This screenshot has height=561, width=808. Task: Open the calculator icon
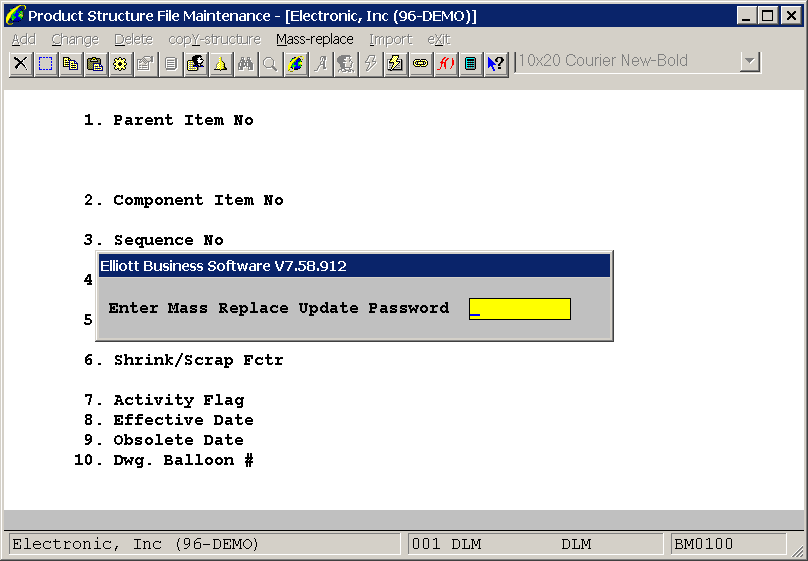point(470,64)
